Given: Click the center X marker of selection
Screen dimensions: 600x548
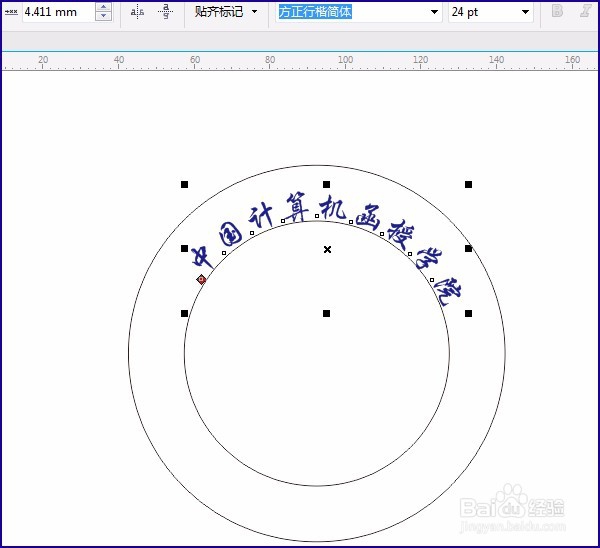Looking at the screenshot, I should (x=327, y=250).
